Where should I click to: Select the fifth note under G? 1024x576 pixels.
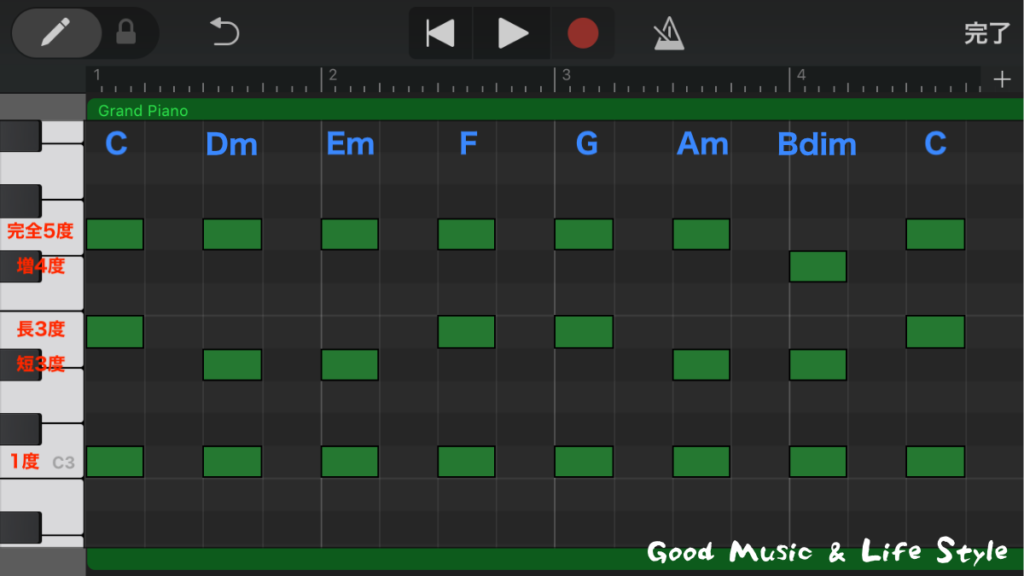(x=584, y=234)
